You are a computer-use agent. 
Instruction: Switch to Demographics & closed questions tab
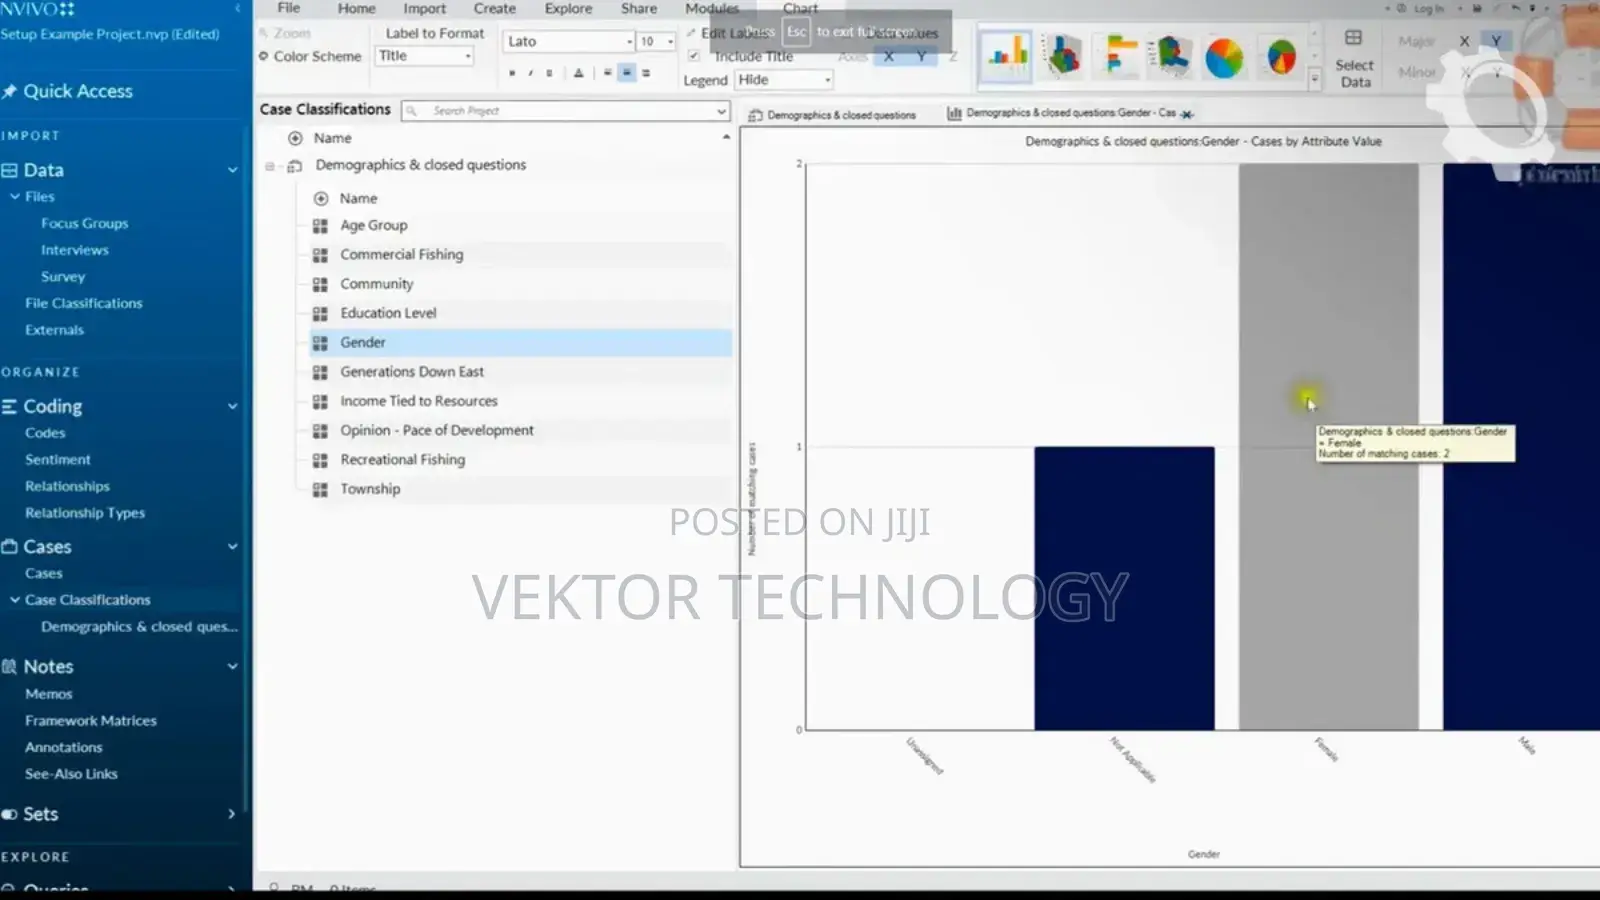pos(832,115)
